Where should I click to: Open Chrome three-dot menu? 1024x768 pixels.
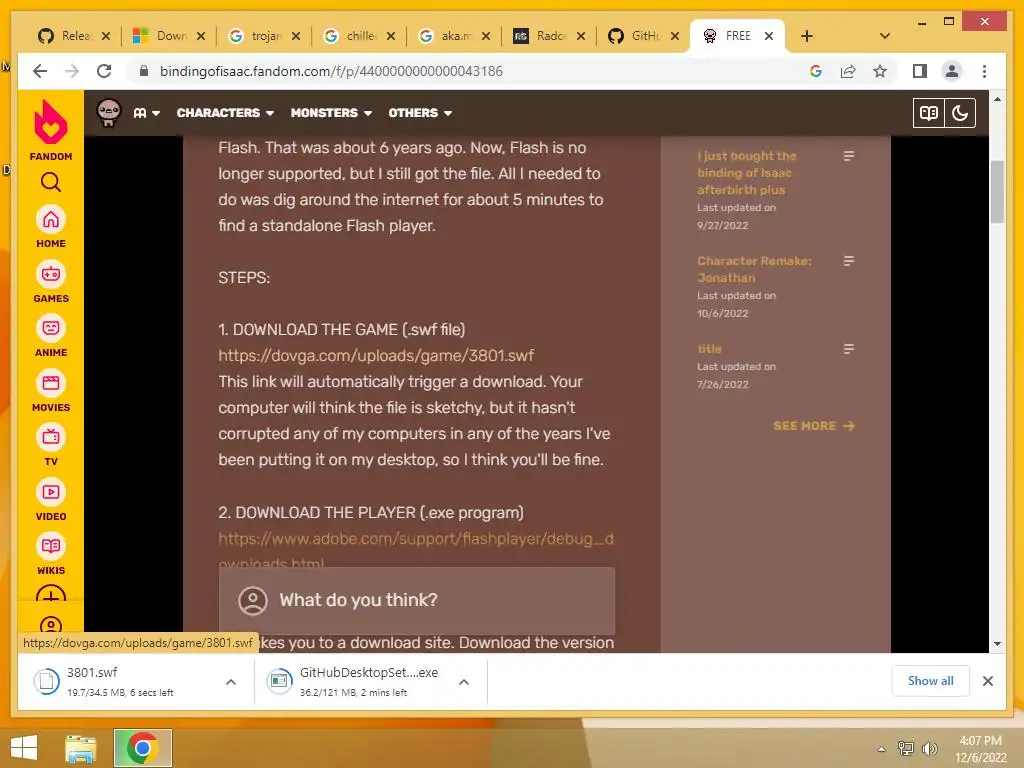(984, 71)
